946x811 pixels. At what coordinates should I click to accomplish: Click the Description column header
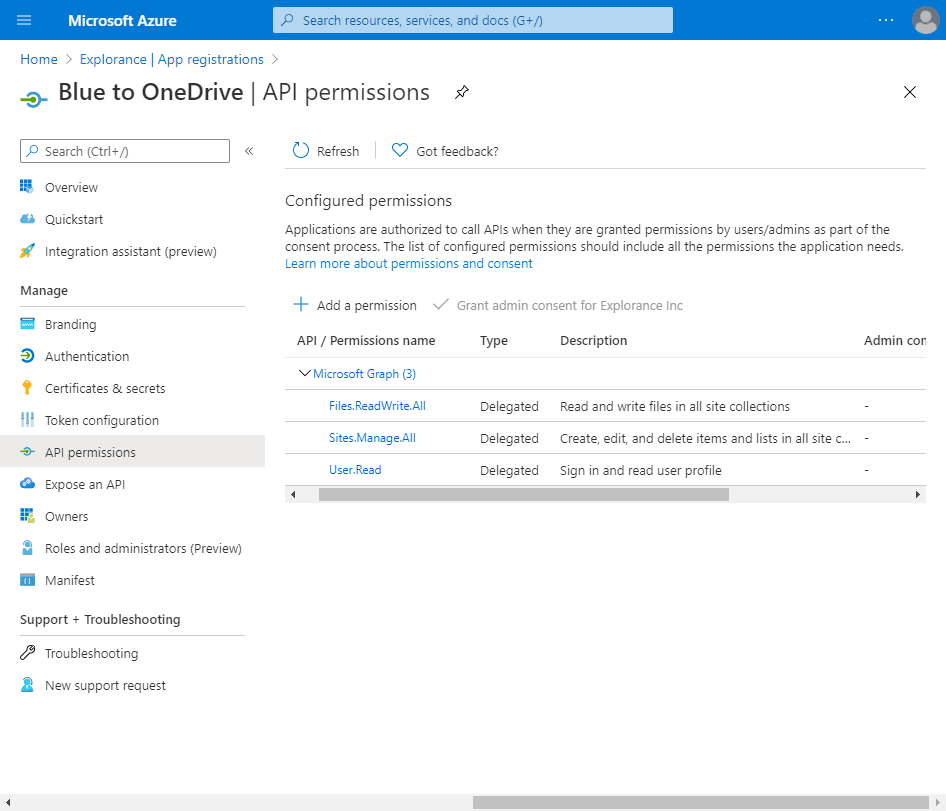[x=593, y=340]
